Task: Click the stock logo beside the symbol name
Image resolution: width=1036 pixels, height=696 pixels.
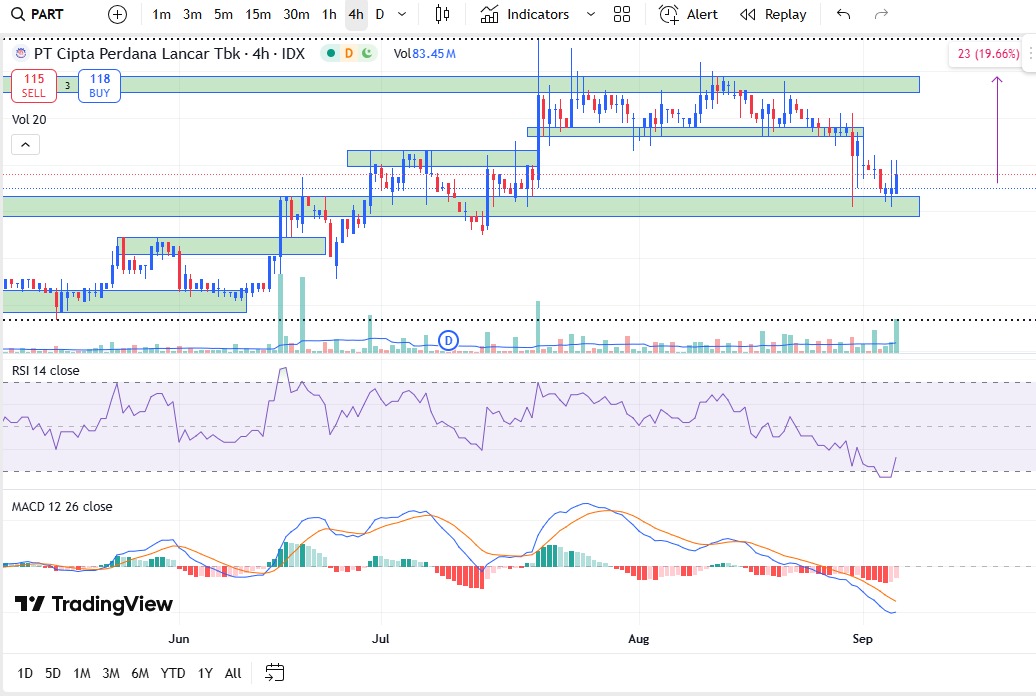Action: coord(20,54)
